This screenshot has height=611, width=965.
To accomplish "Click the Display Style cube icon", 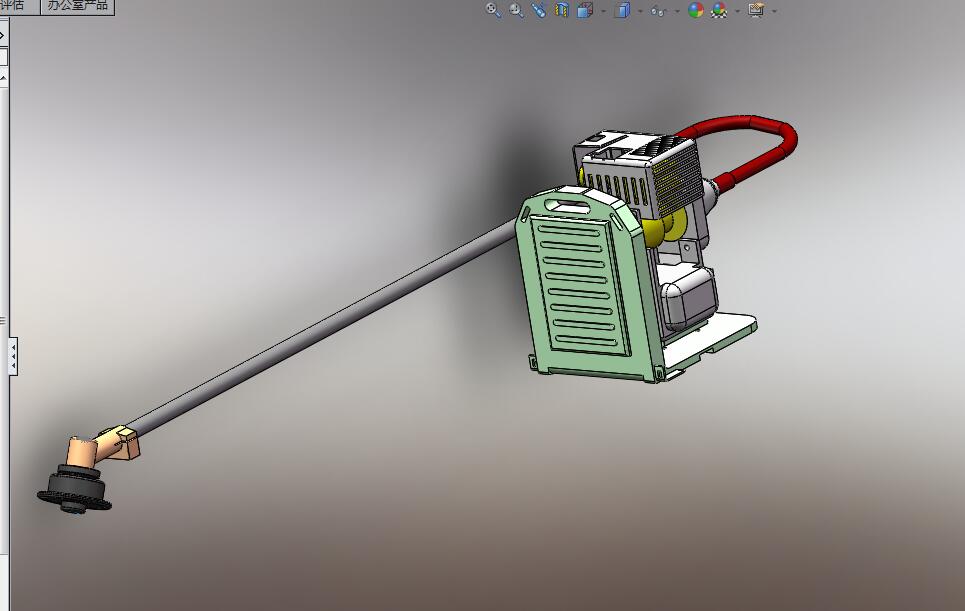I will (622, 10).
